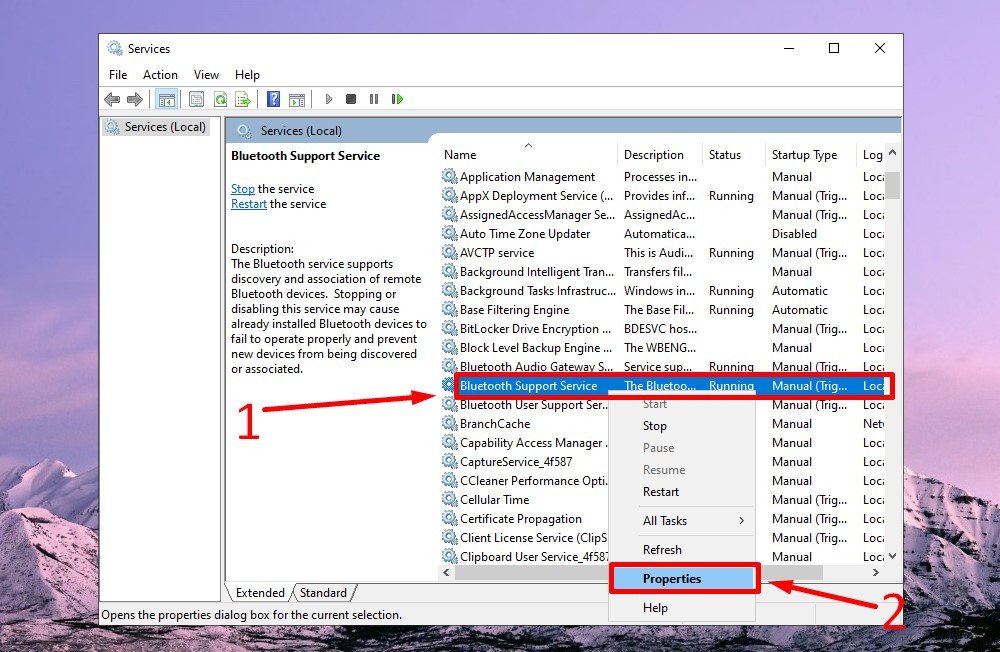Viewport: 1000px width, 652px height.
Task: Toggle the Show/Hide Console Tree icon
Action: point(166,99)
